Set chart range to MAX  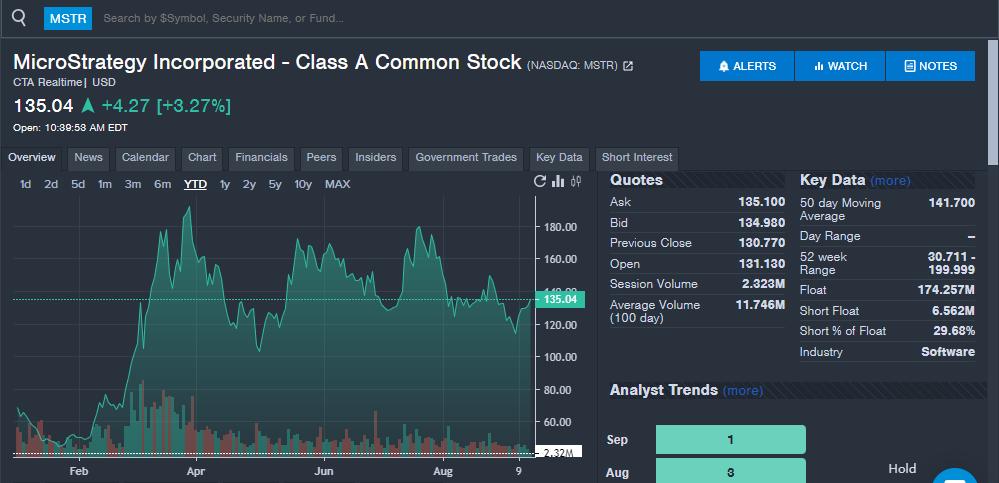pos(337,184)
